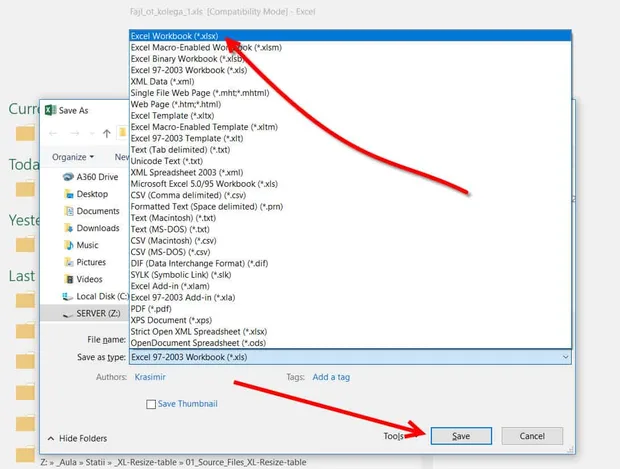Screen dimensions: 620x469
Task: Click the Music note folder icon
Action: click(x=69, y=245)
